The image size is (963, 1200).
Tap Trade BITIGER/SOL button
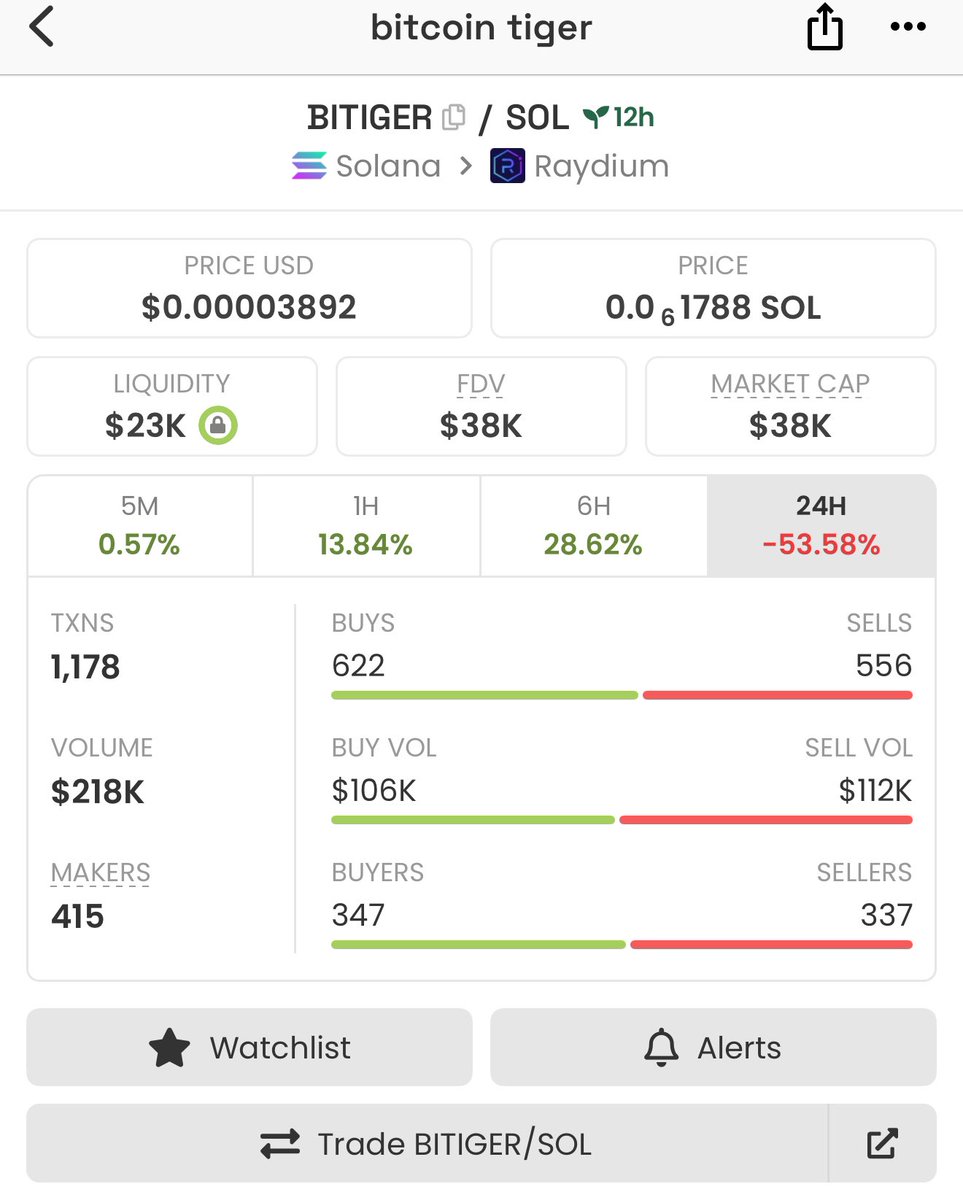(x=427, y=1143)
